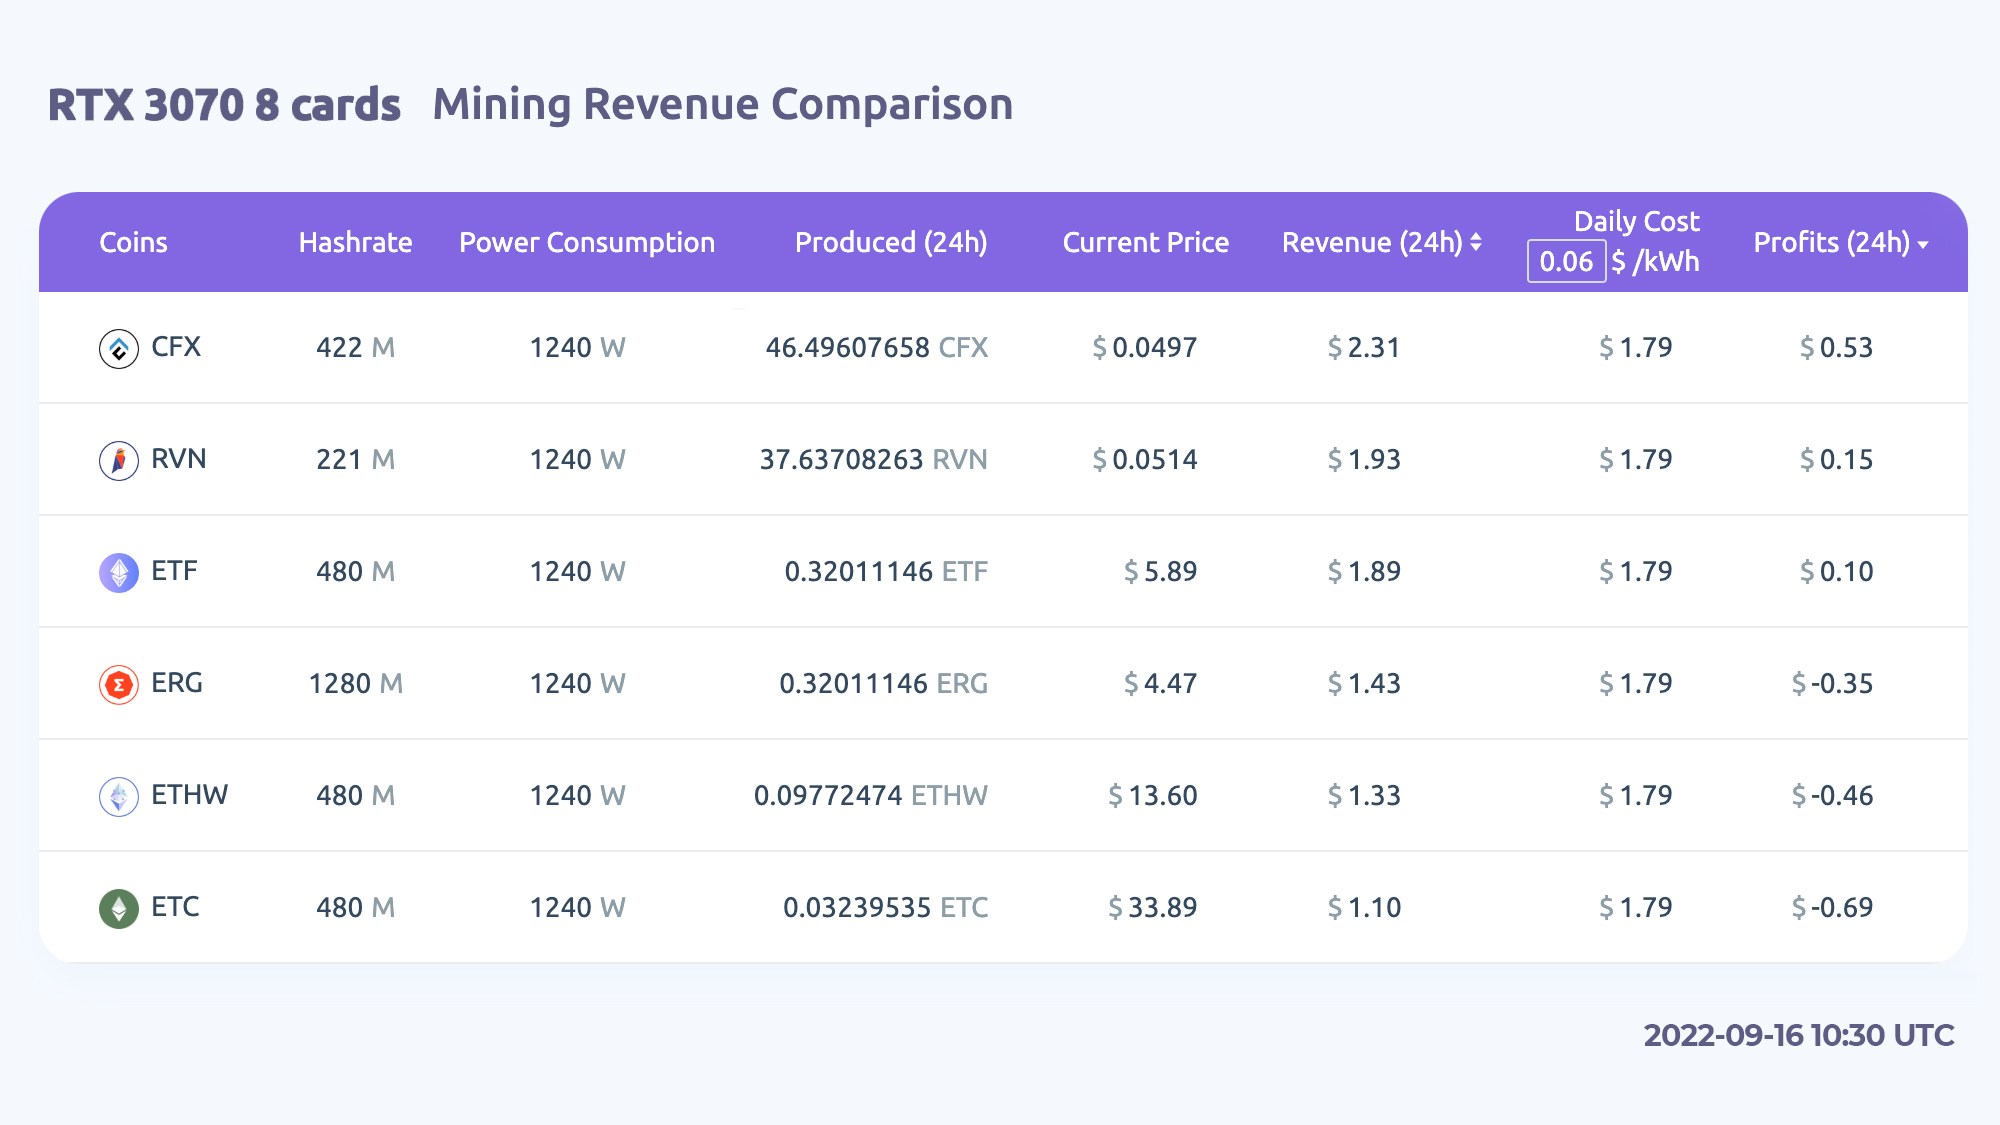
Task: Select the ERG coin name
Action: point(177,683)
